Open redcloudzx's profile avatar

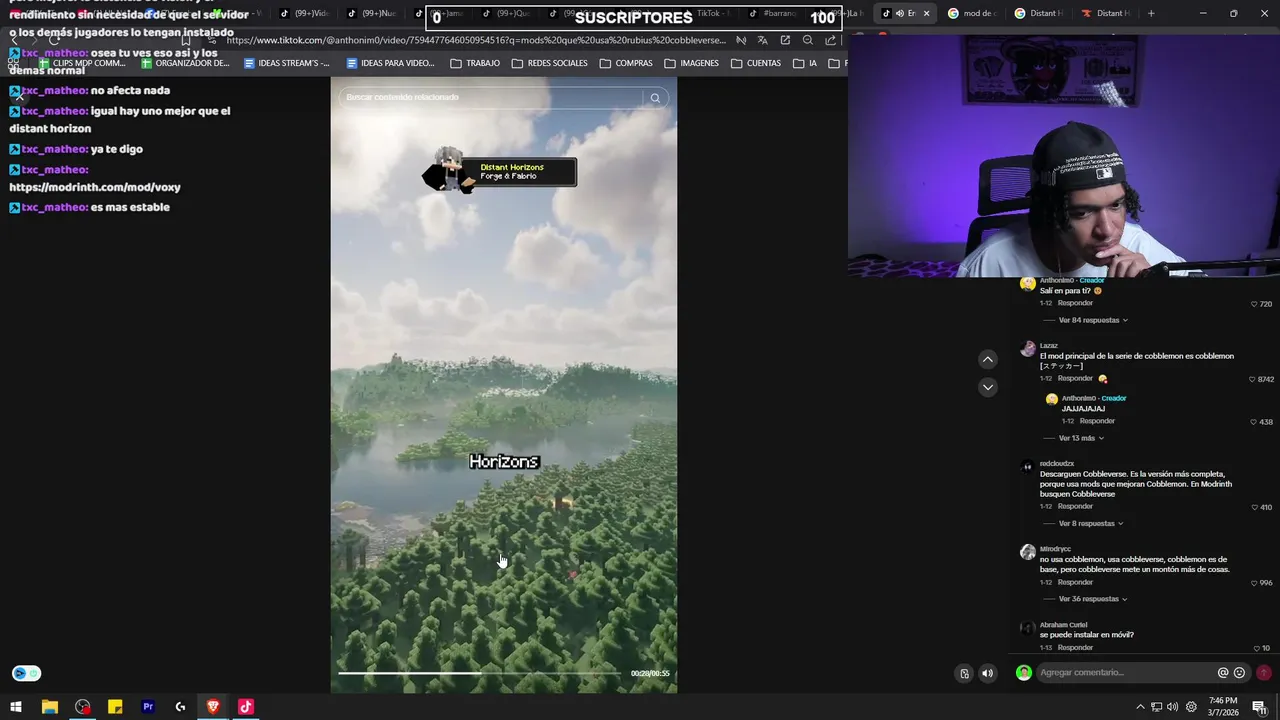(x=1027, y=467)
